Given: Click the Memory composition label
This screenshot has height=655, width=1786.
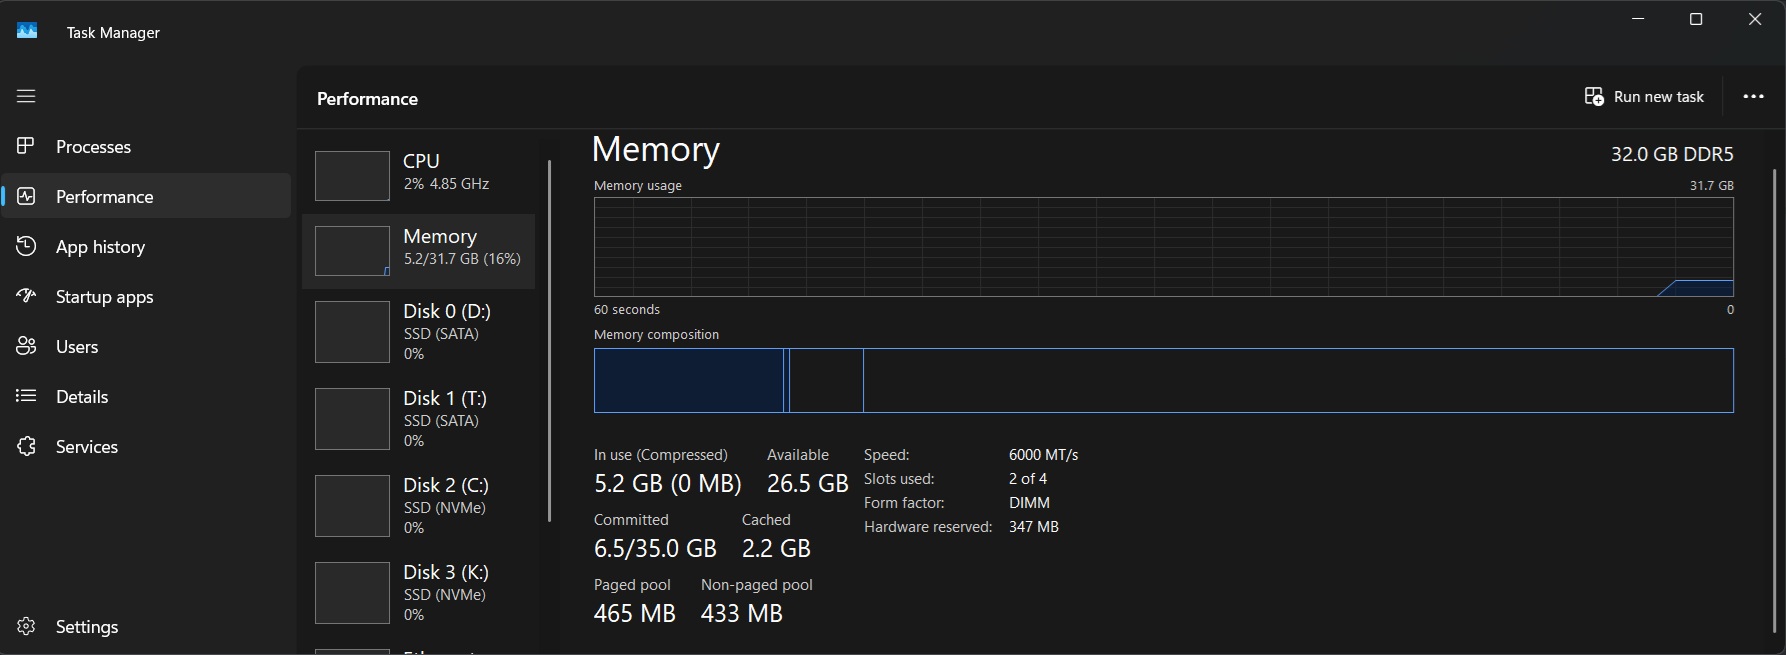Looking at the screenshot, I should (x=656, y=335).
